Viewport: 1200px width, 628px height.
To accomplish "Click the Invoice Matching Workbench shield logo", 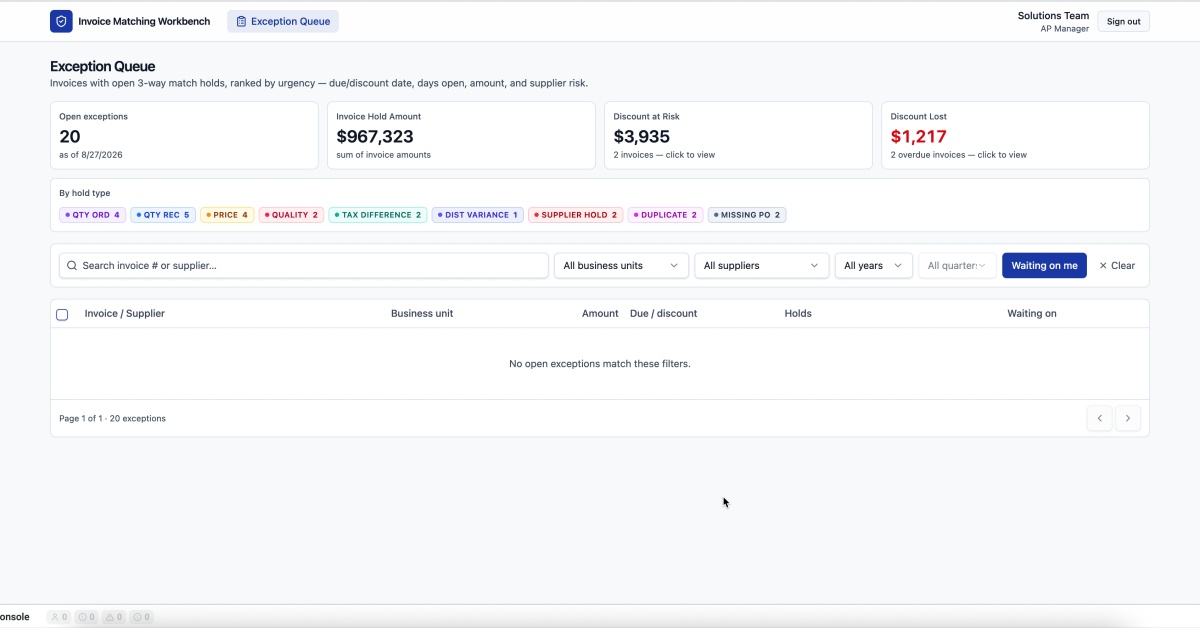I will point(61,21).
